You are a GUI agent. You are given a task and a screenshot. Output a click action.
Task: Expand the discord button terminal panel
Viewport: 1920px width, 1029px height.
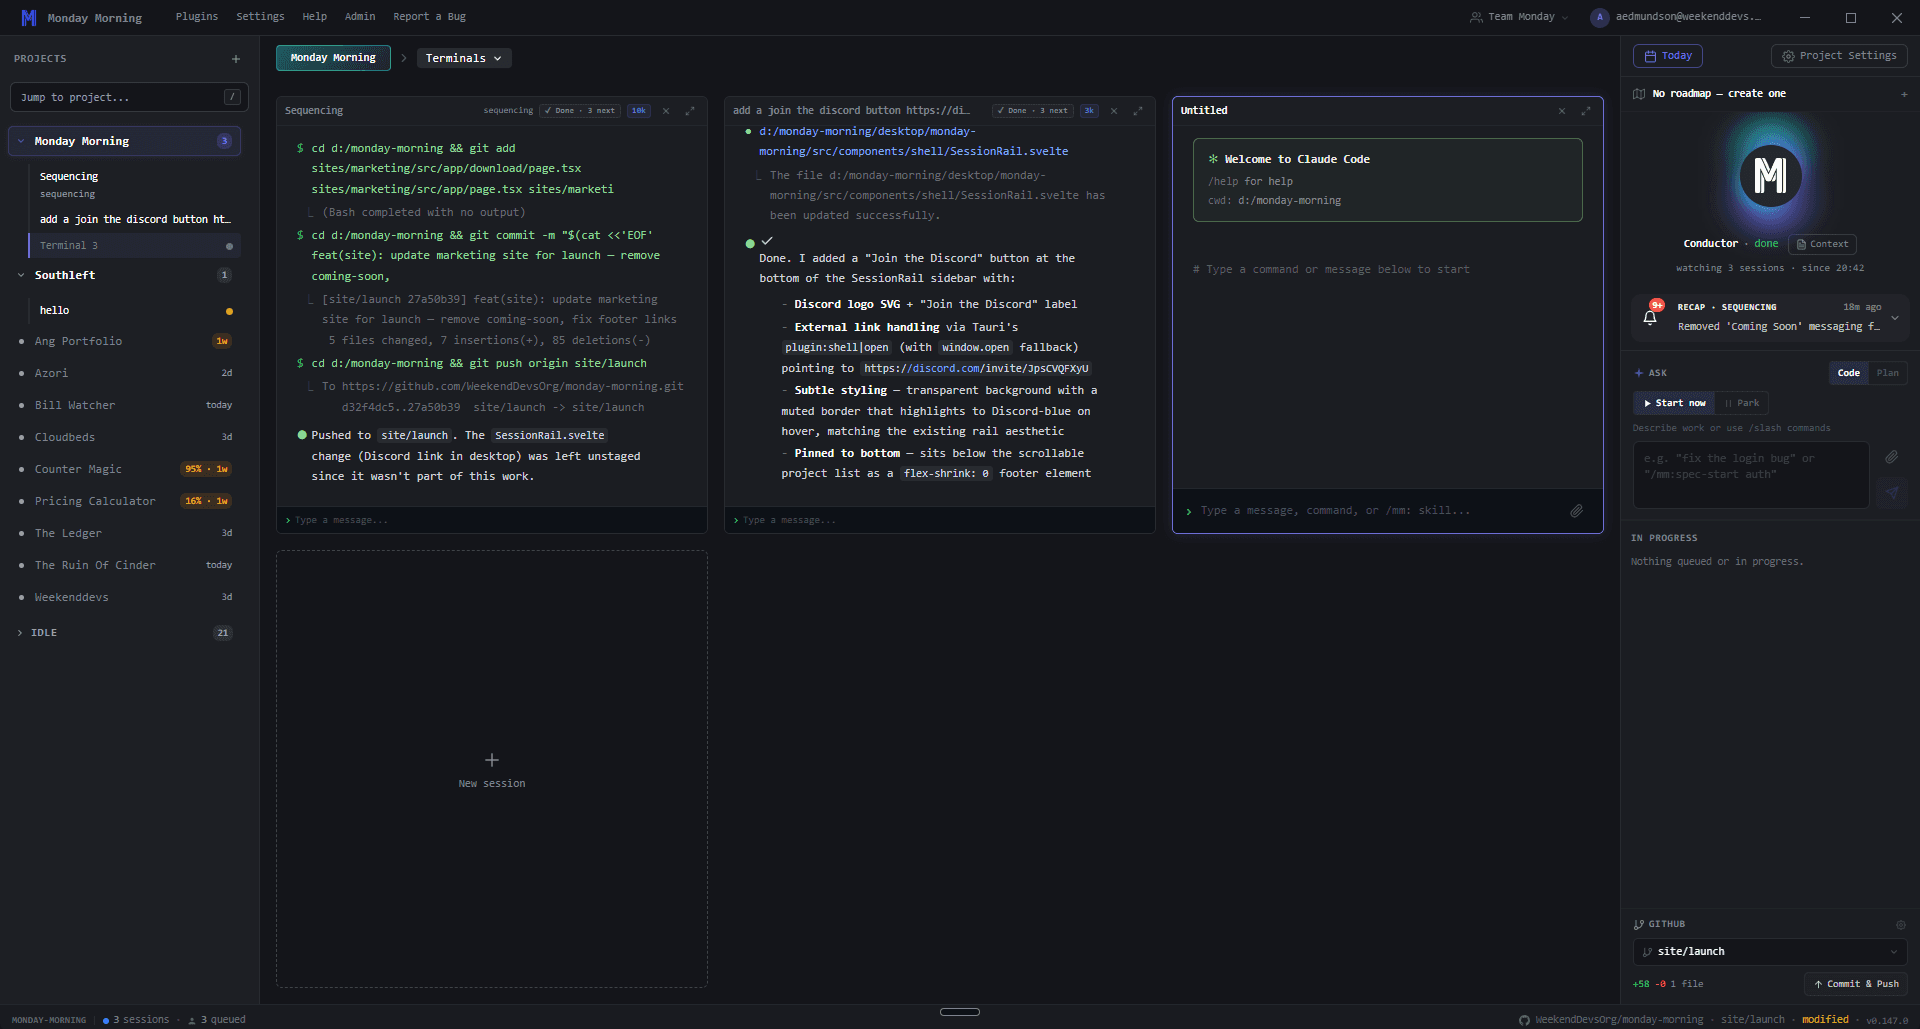[x=1138, y=111]
